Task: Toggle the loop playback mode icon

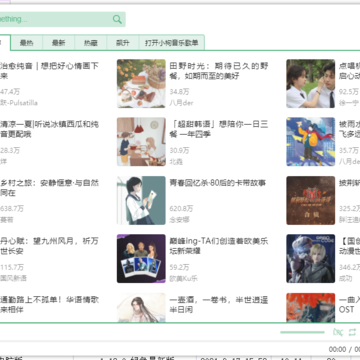Action: point(352,332)
